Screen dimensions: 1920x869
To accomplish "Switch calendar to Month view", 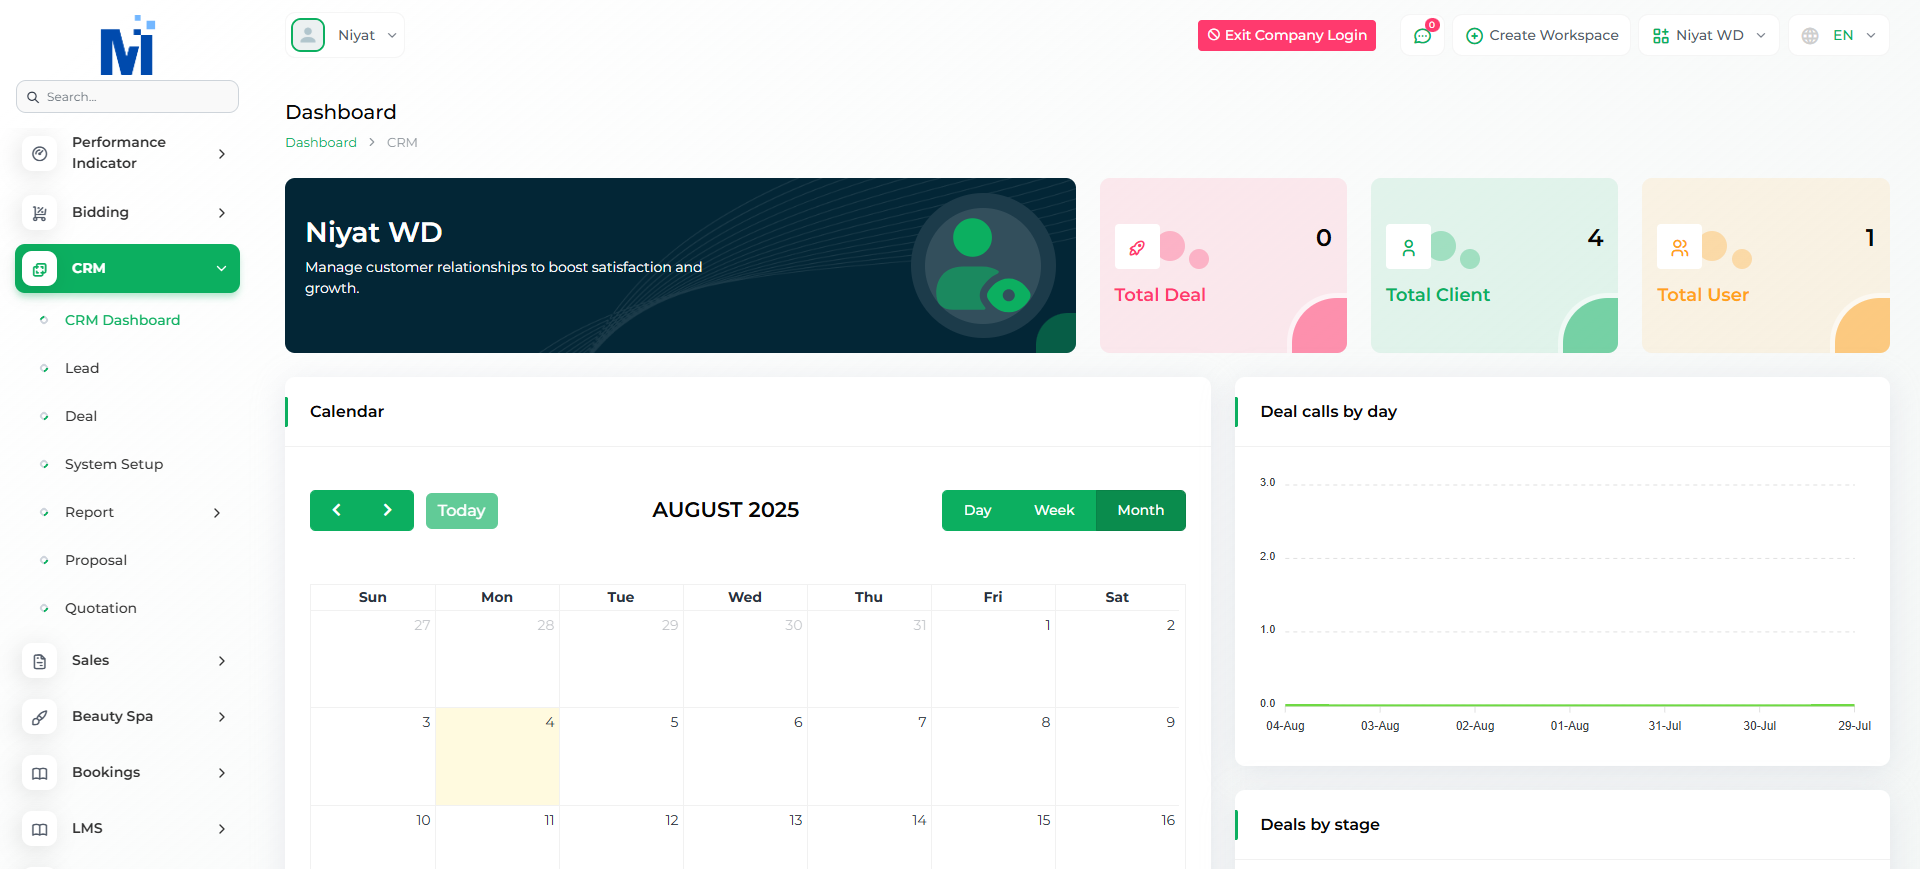I will point(1141,510).
